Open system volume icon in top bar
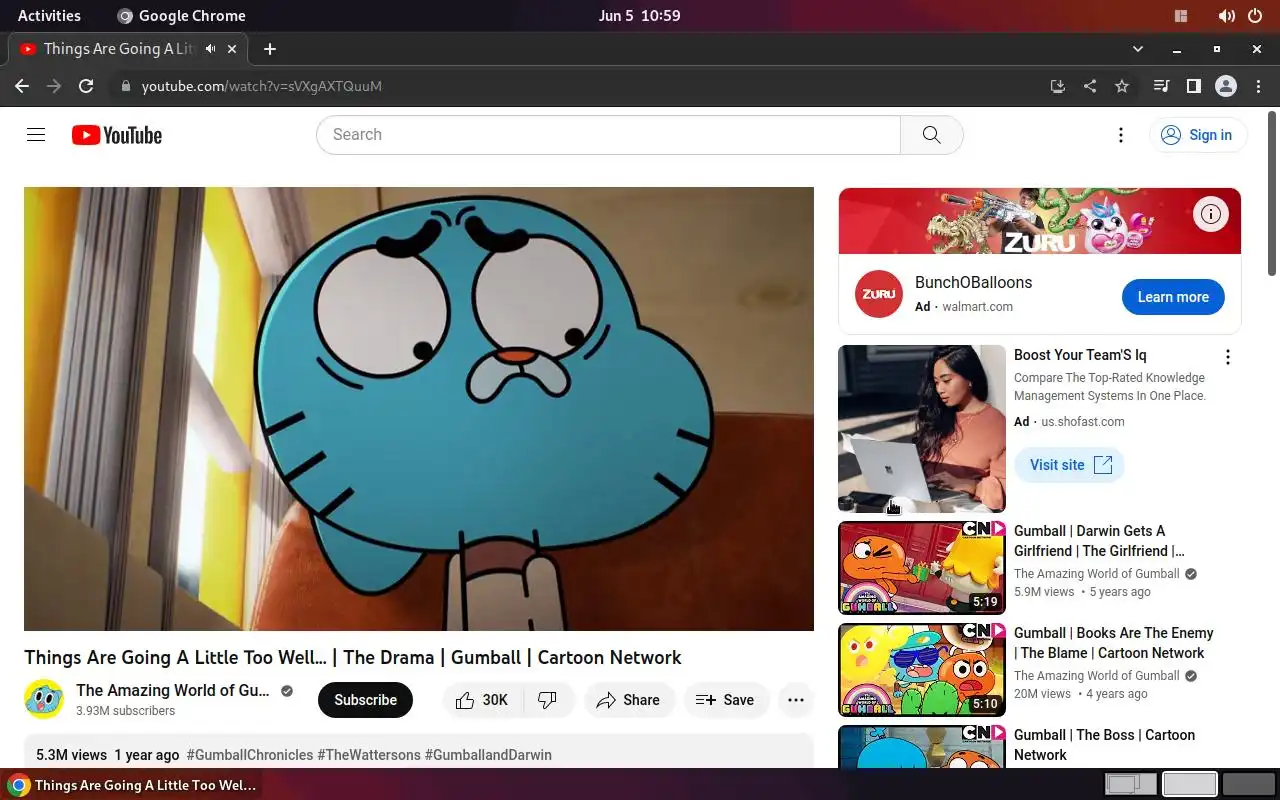The height and width of the screenshot is (800, 1280). [1226, 15]
